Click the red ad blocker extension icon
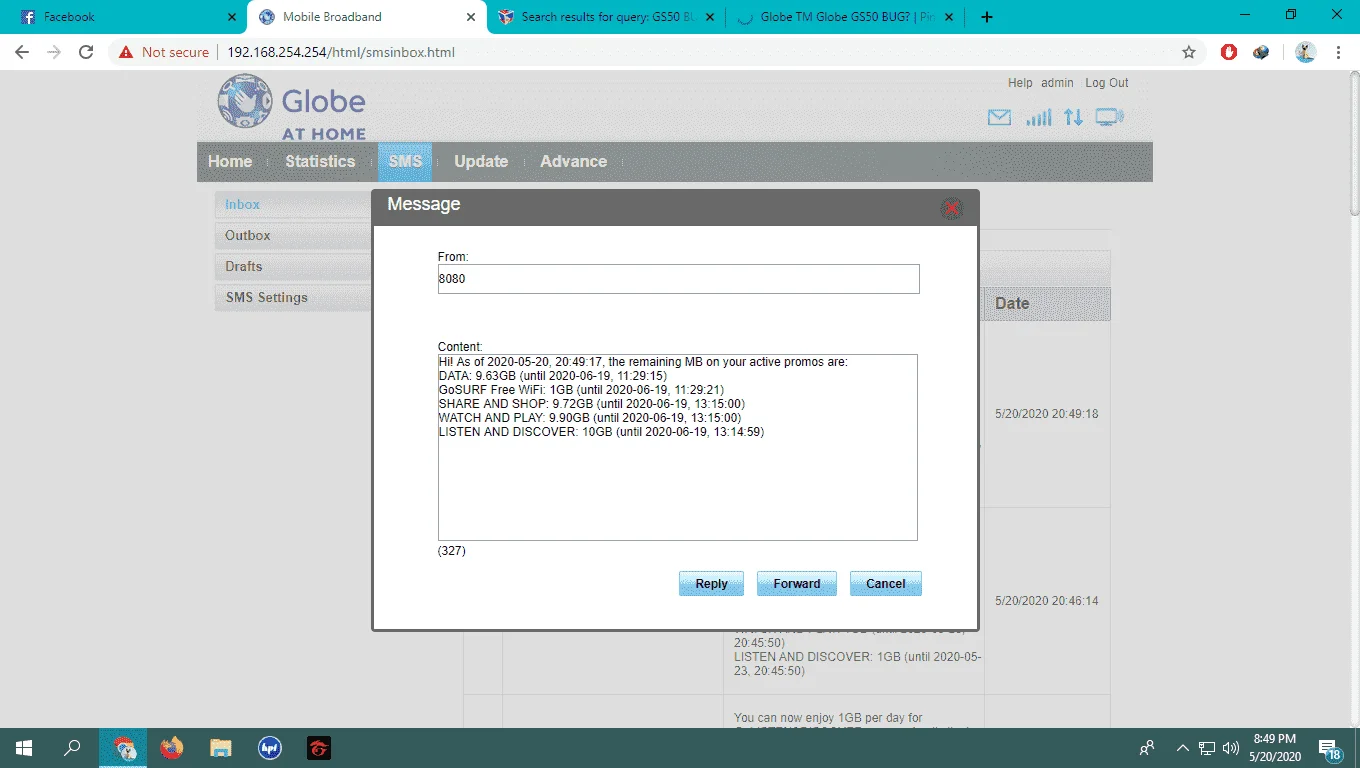Viewport: 1360px width, 768px height. tap(1229, 52)
